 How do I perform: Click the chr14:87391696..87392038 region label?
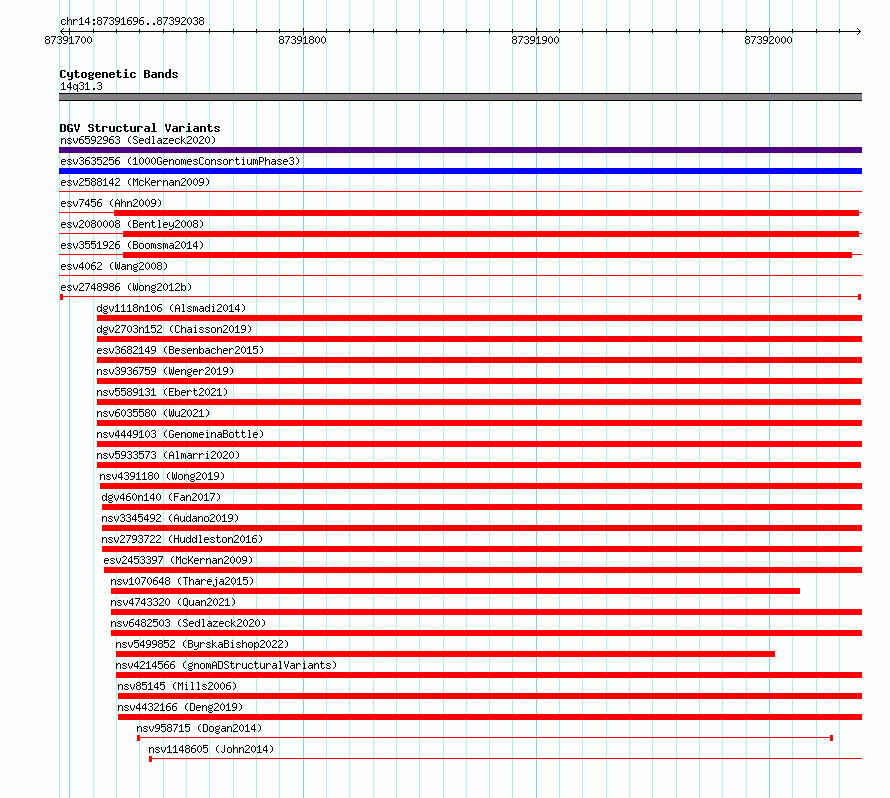point(132,21)
